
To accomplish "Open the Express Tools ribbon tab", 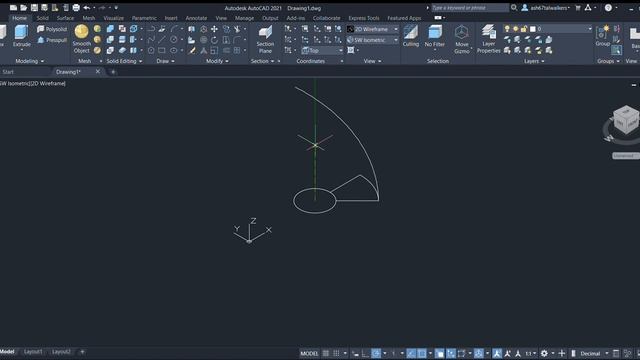I will pyautogui.click(x=364, y=18).
